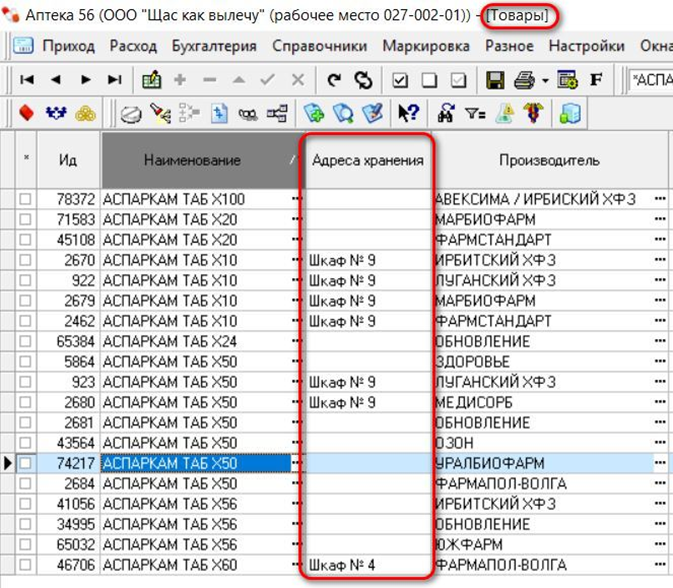The image size is (673, 588).
Task: Mark the checkbox for row 41056
Action: click(25, 504)
